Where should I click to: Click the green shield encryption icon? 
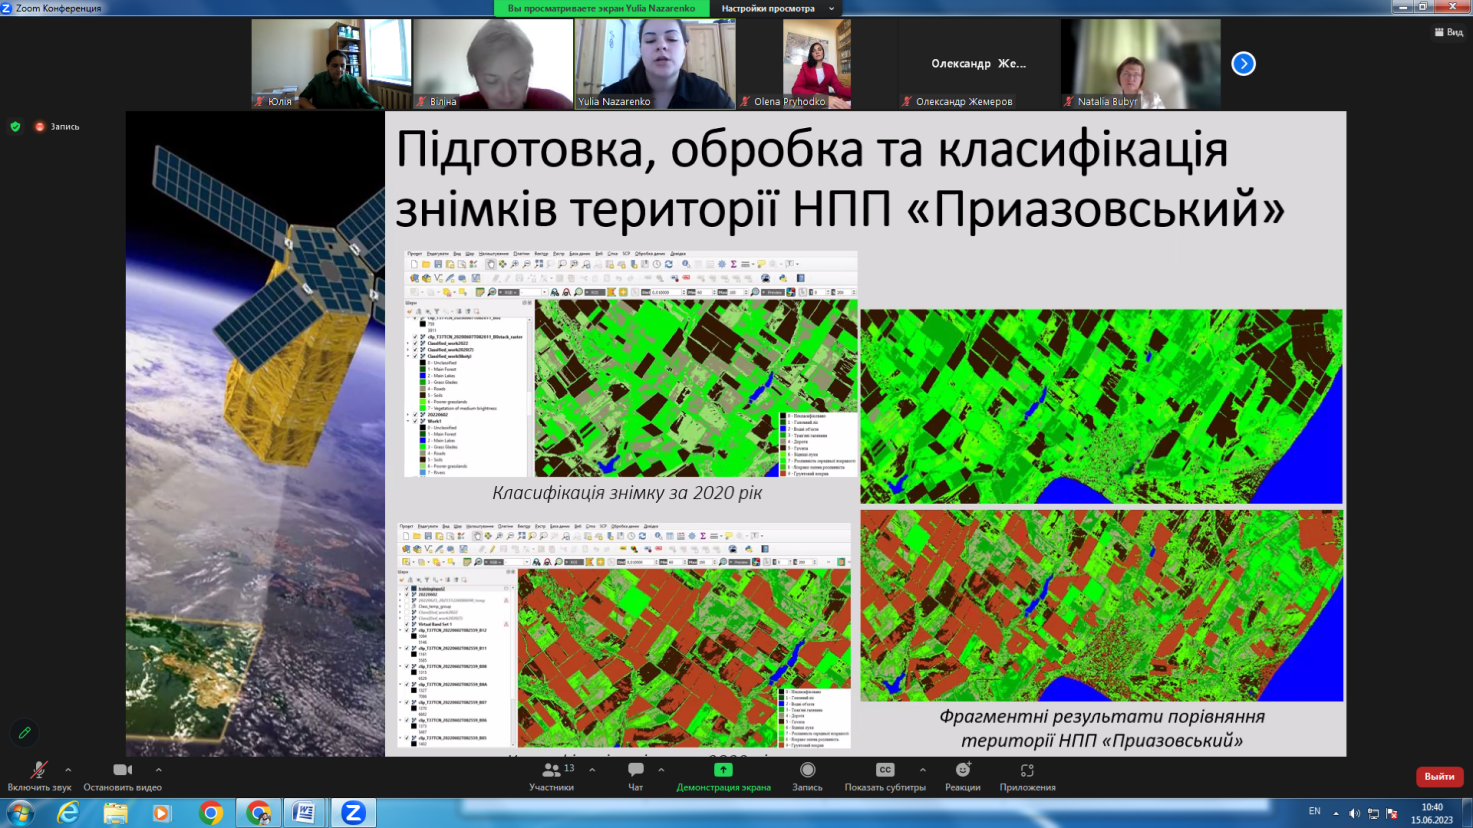pos(15,127)
